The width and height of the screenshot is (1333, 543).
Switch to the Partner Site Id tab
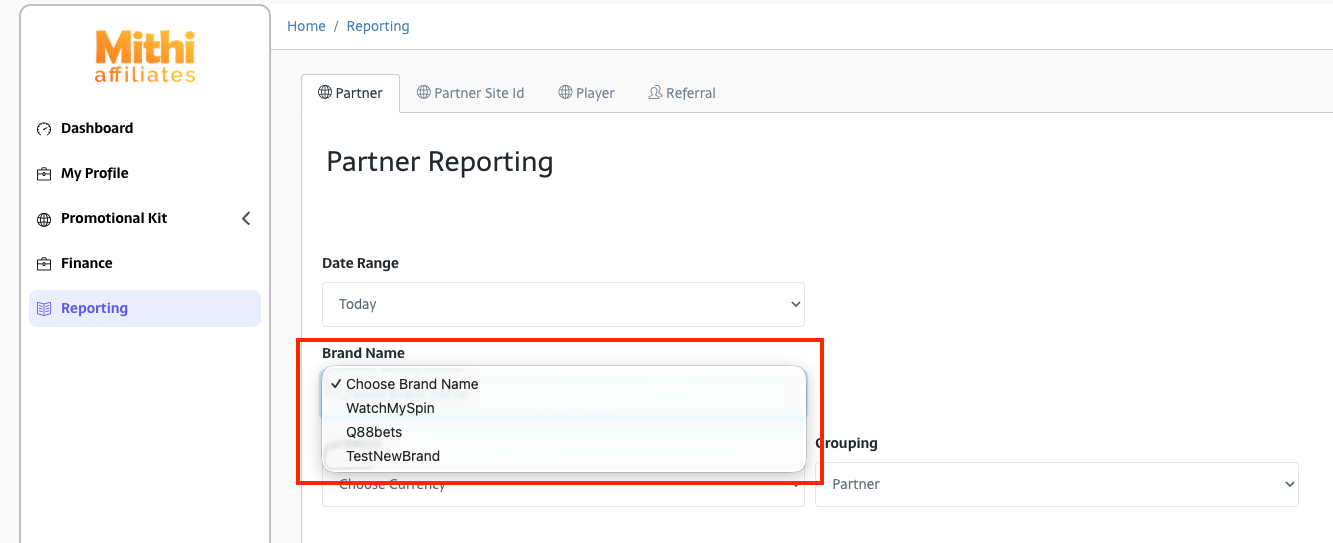[x=469, y=93]
